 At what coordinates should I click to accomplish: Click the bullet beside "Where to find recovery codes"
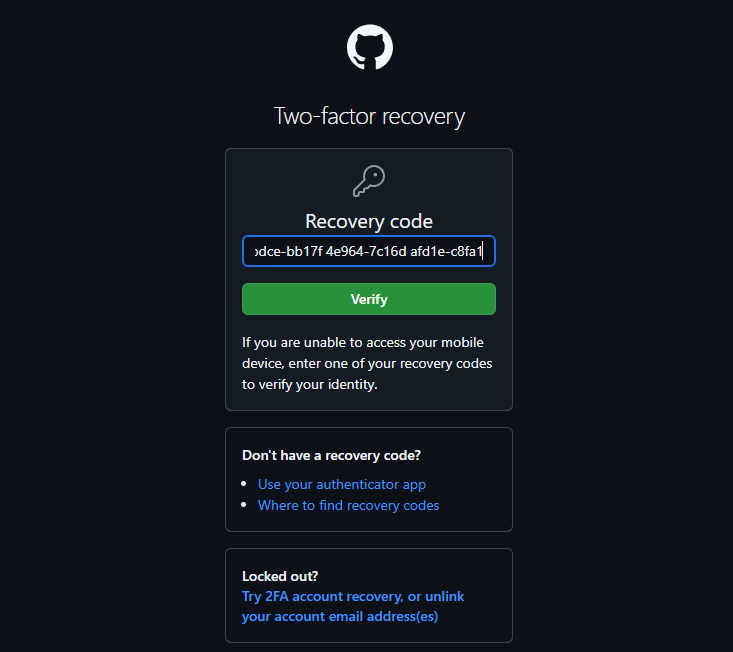click(246, 505)
